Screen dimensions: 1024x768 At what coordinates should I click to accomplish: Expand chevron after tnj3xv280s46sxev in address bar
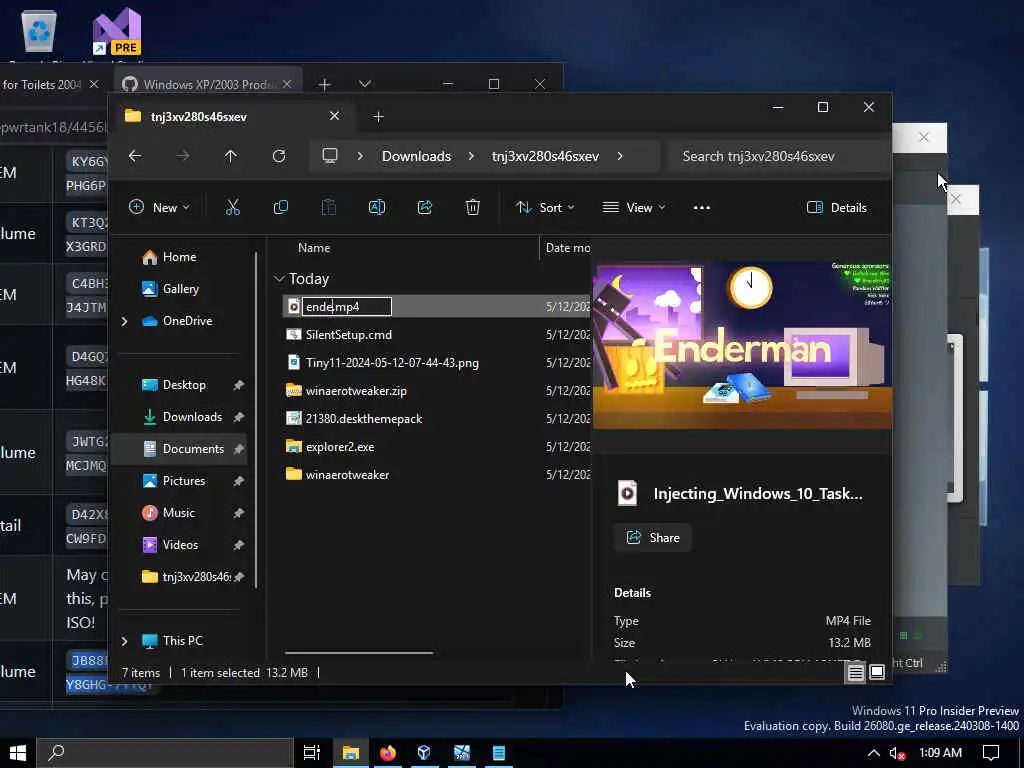[x=620, y=156]
